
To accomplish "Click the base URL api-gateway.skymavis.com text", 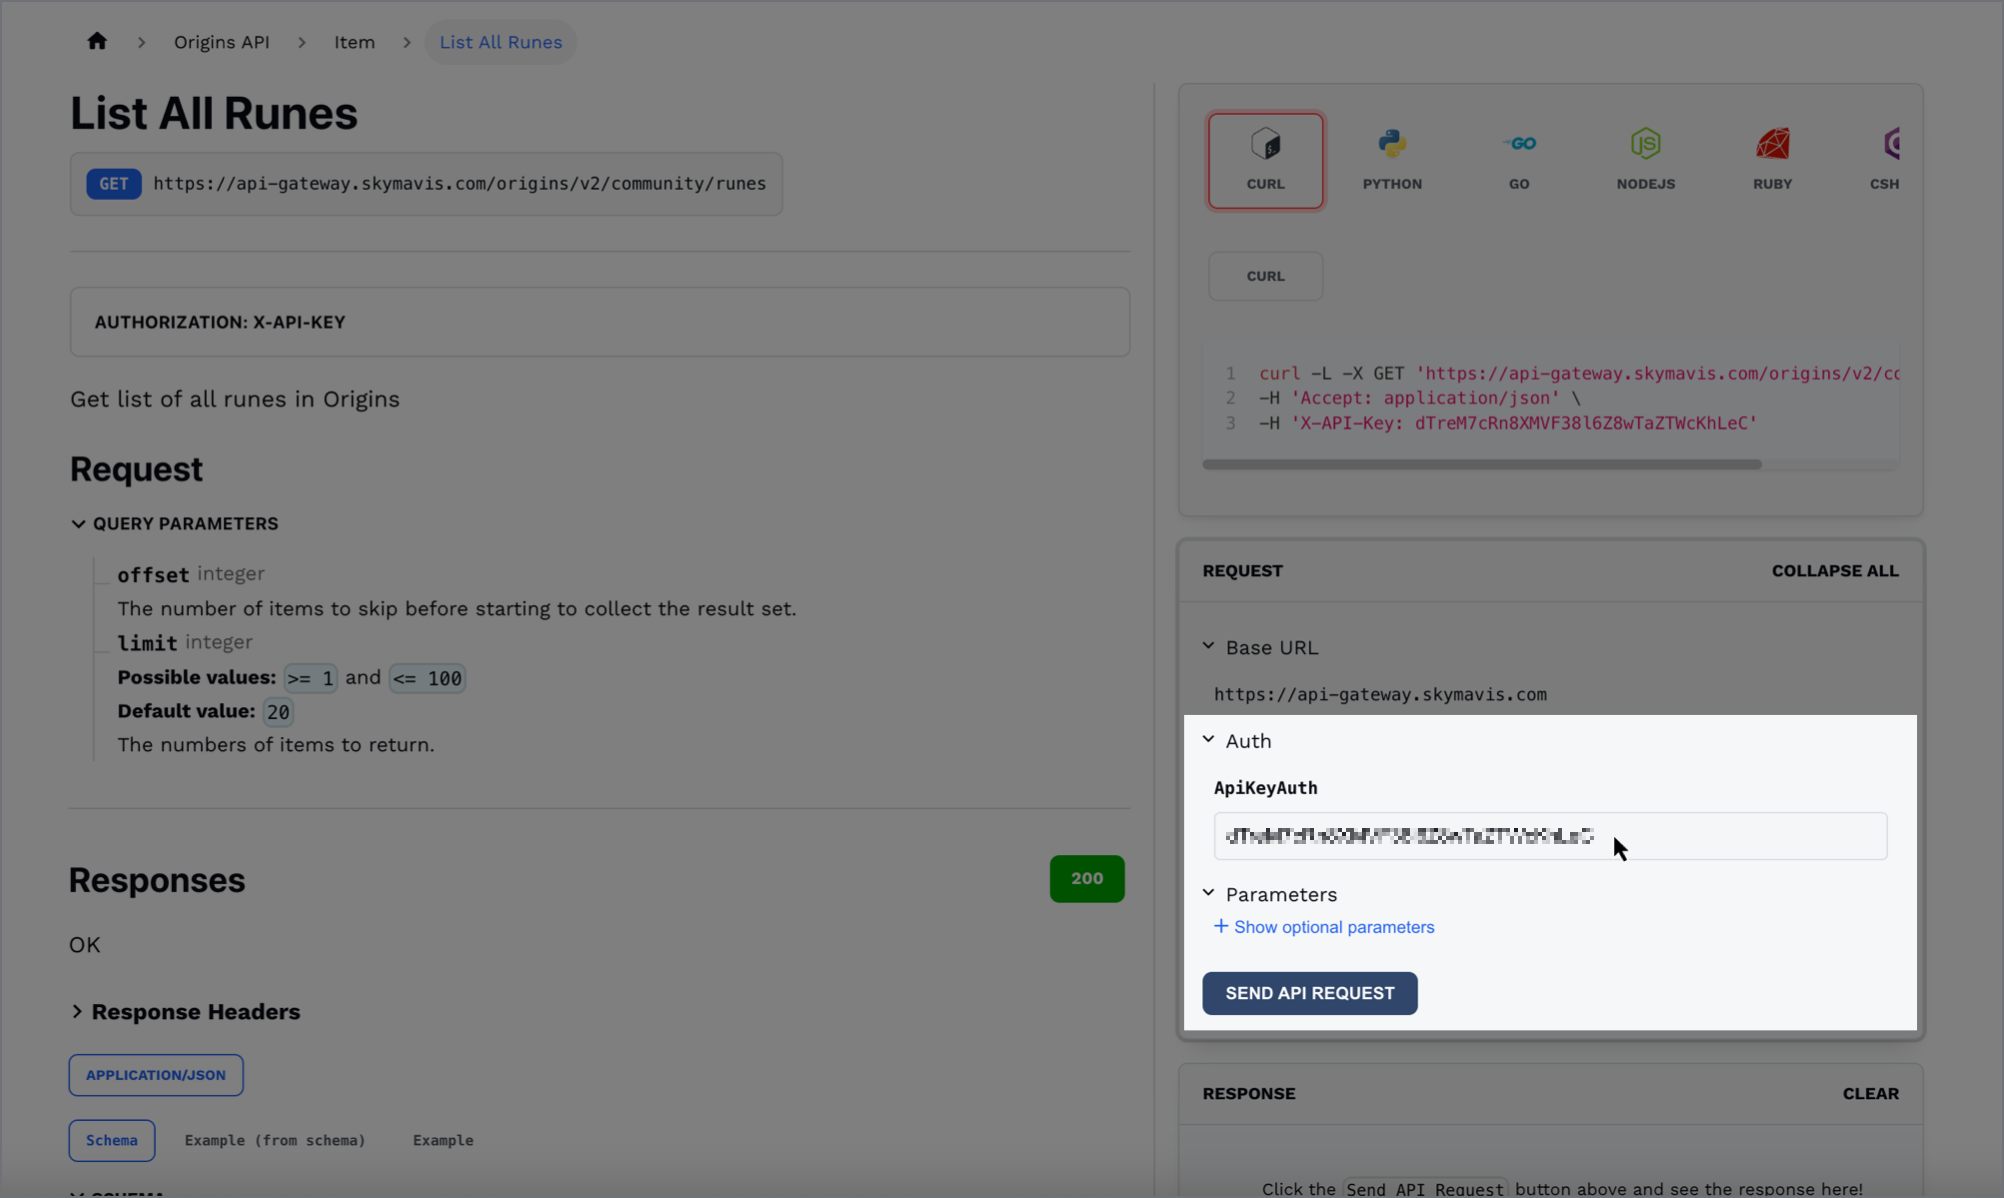I will click(x=1380, y=694).
